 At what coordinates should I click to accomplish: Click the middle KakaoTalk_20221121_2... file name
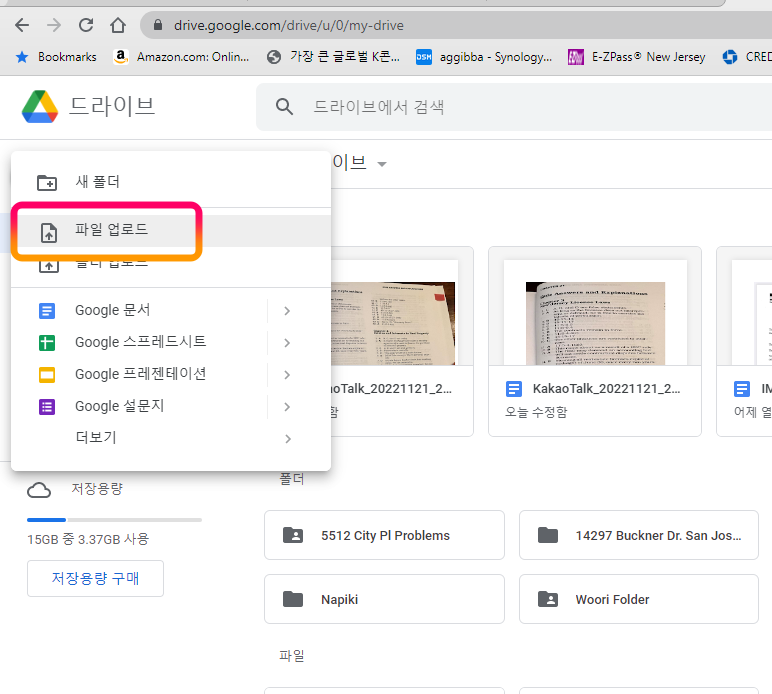(x=606, y=389)
